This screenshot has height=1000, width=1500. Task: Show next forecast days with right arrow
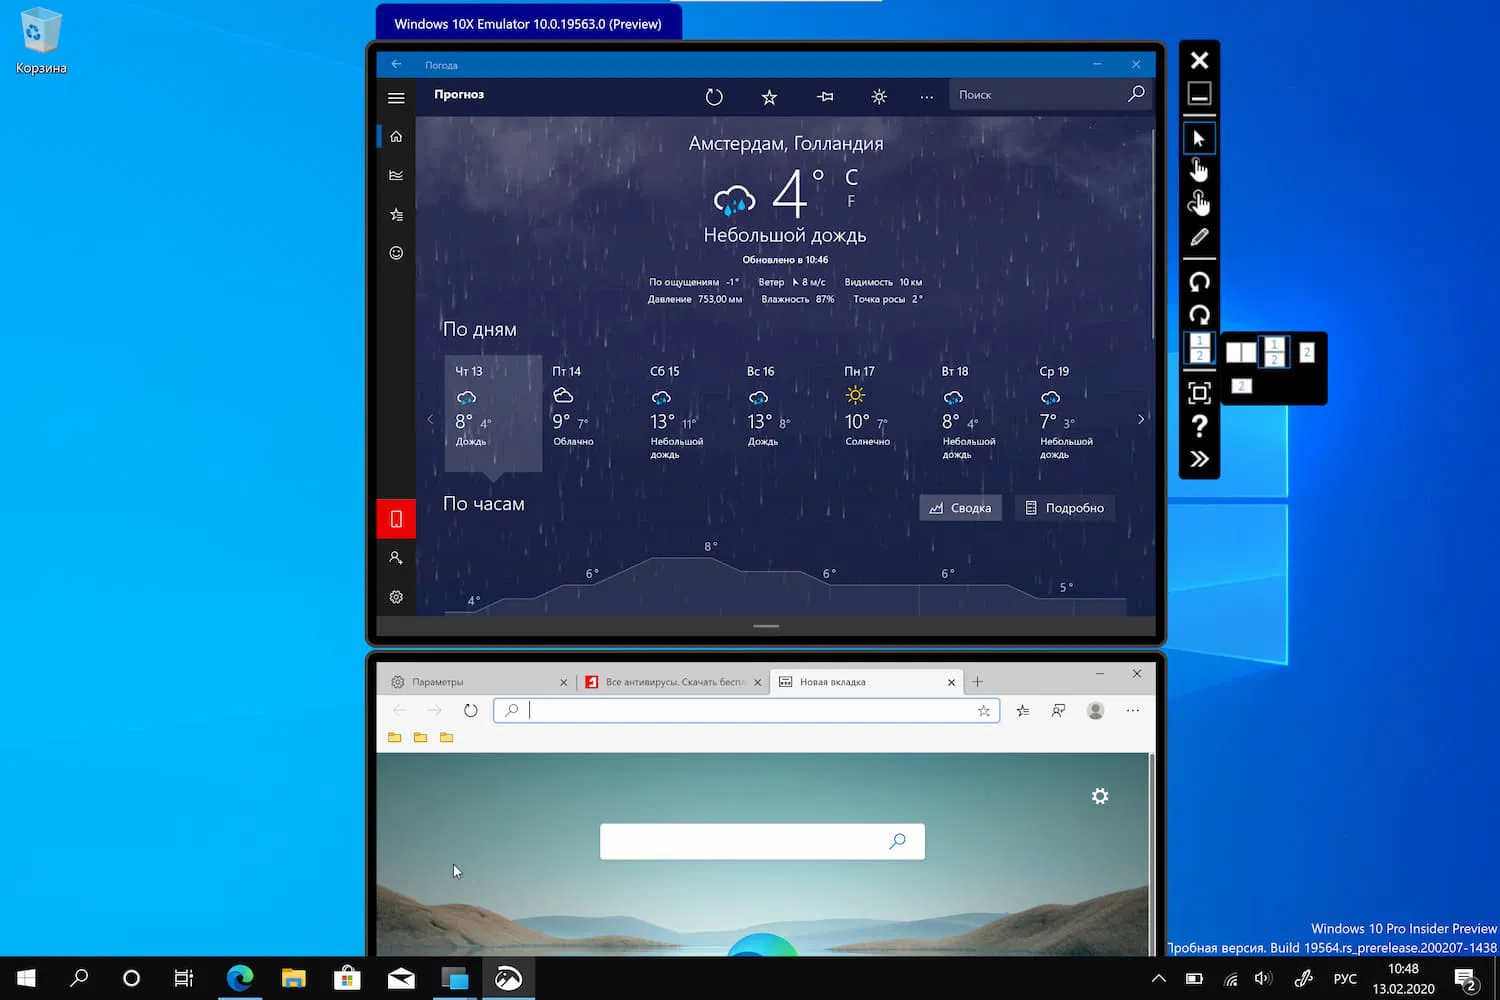[x=1140, y=419]
